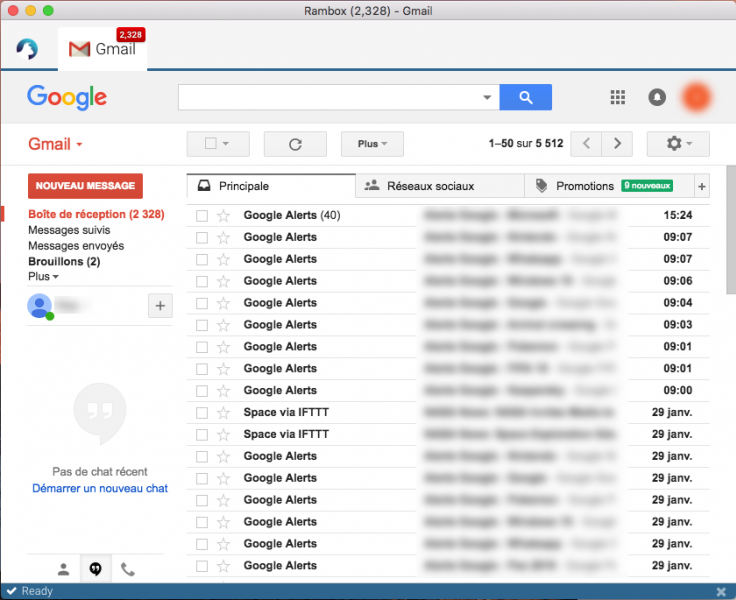736x600 pixels.
Task: Open Boîte de réception (2 328)
Action: pyautogui.click(x=96, y=214)
